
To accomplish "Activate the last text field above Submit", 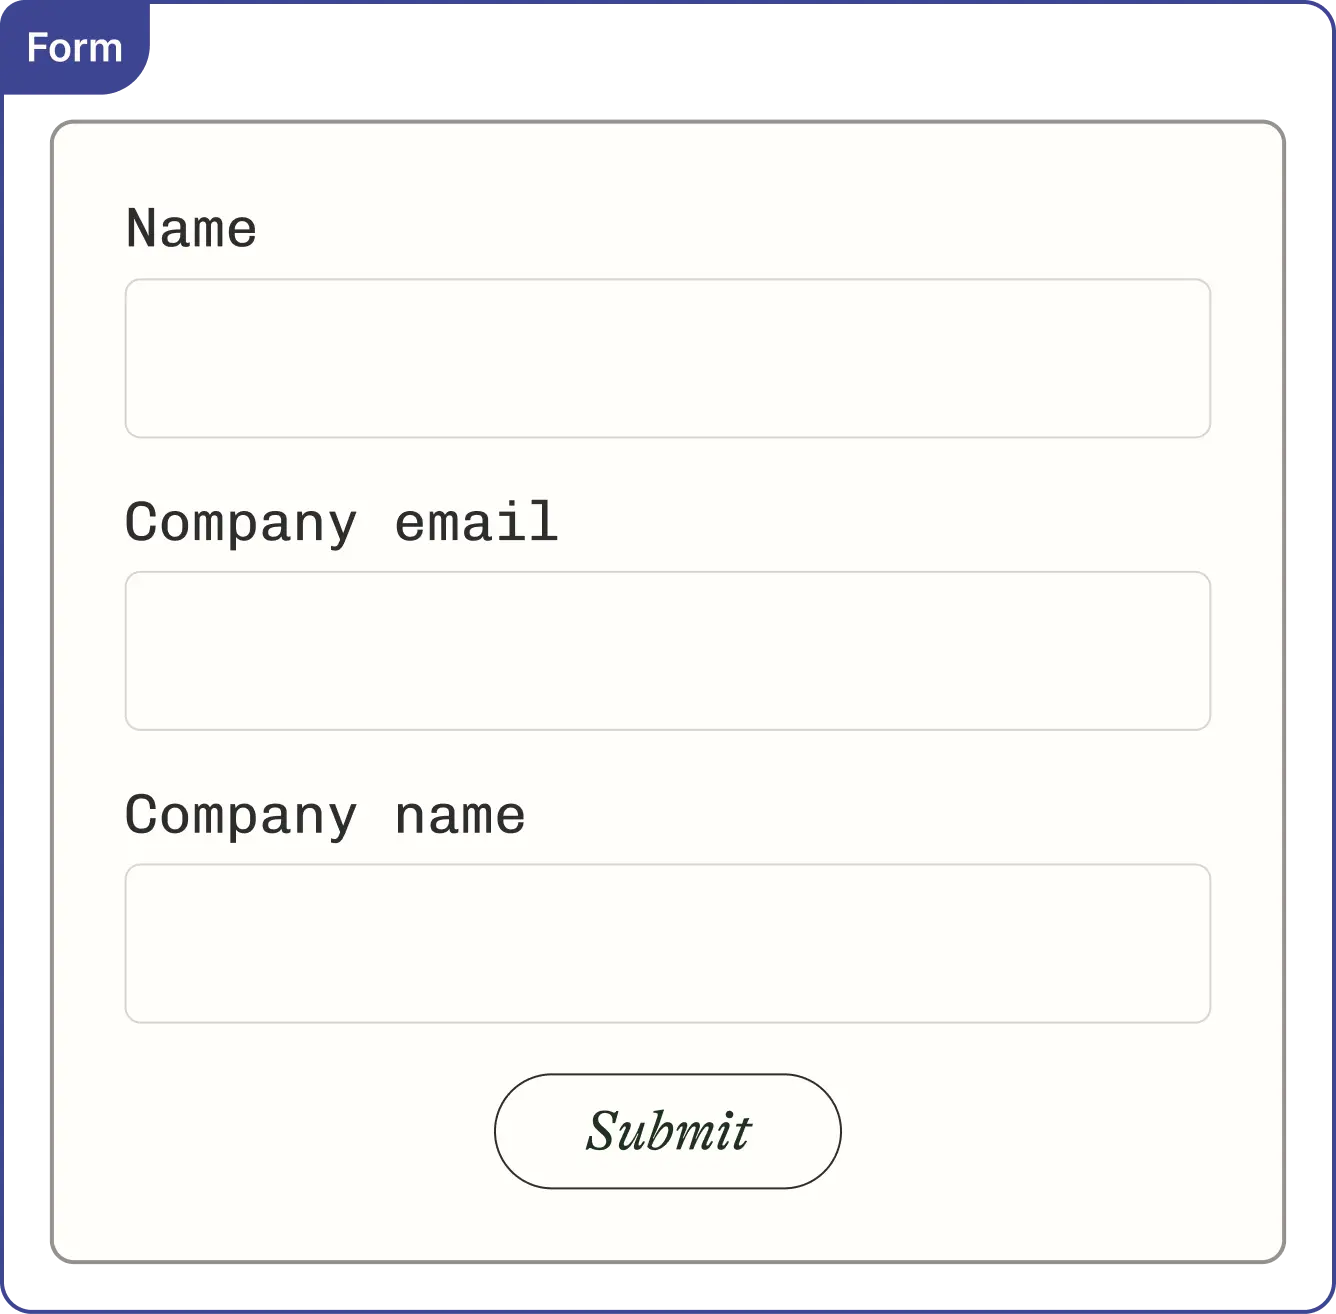I will (668, 944).
